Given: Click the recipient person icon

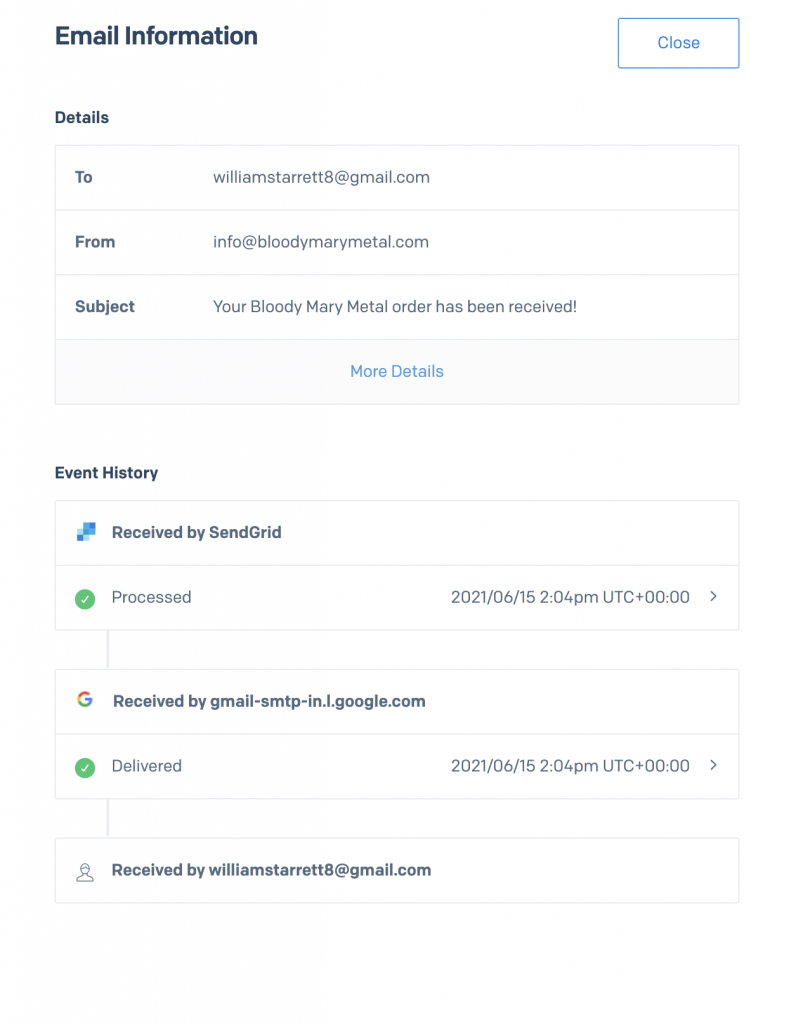Looking at the screenshot, I should (x=85, y=871).
